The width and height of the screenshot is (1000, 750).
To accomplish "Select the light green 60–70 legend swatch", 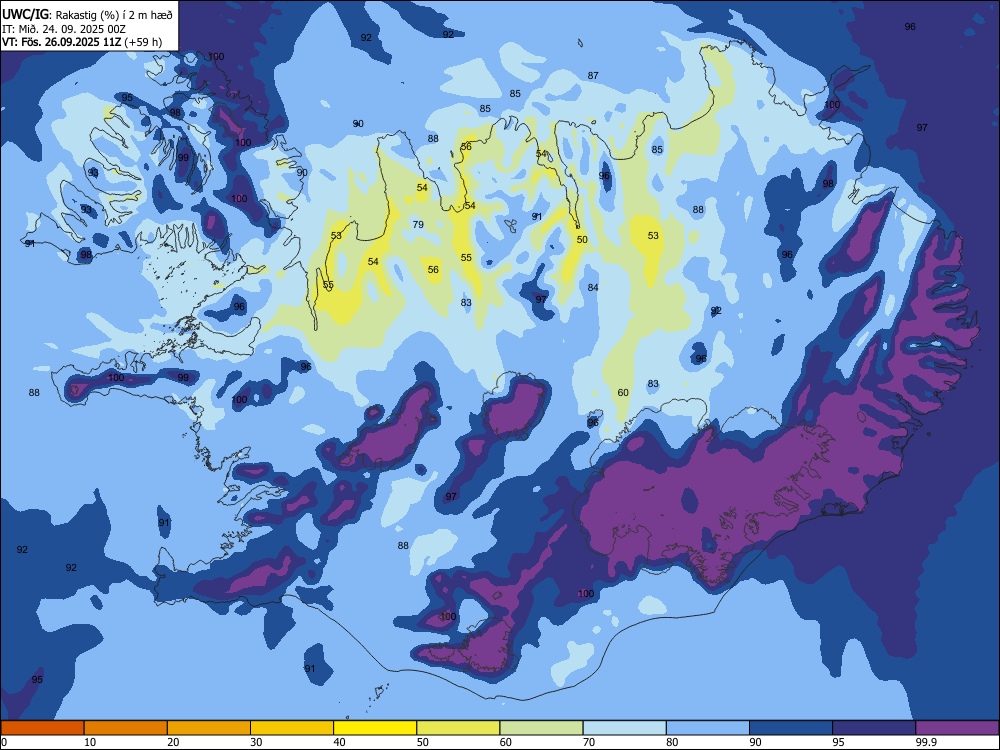I will (541, 728).
